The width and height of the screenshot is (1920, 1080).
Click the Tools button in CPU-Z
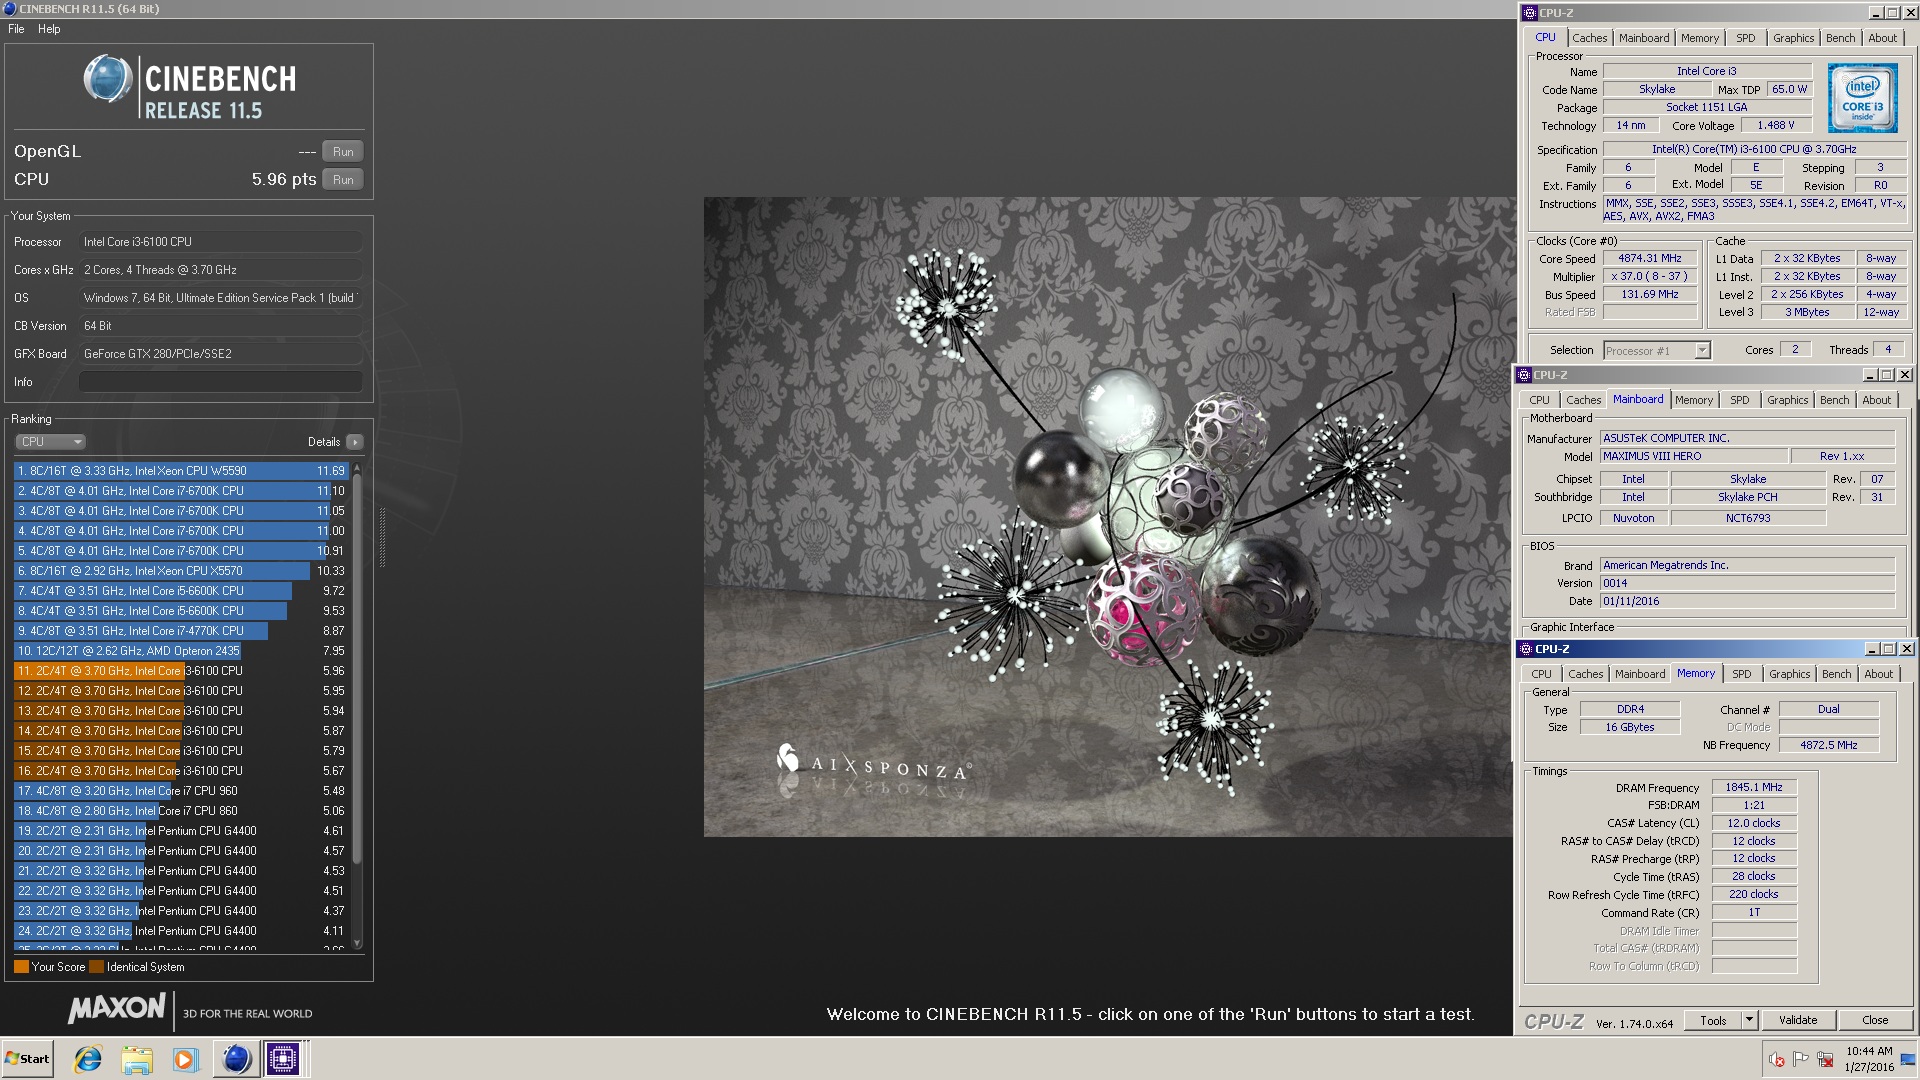click(x=1713, y=1021)
